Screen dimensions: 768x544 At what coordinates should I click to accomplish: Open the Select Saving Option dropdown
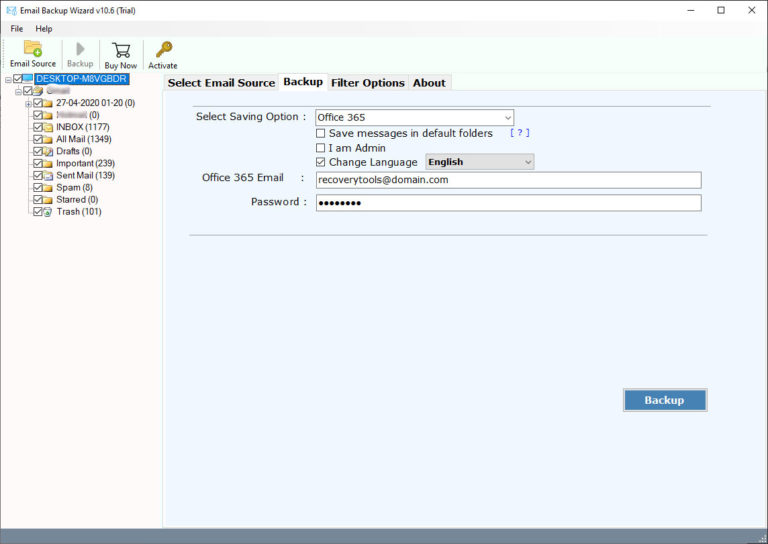[414, 118]
